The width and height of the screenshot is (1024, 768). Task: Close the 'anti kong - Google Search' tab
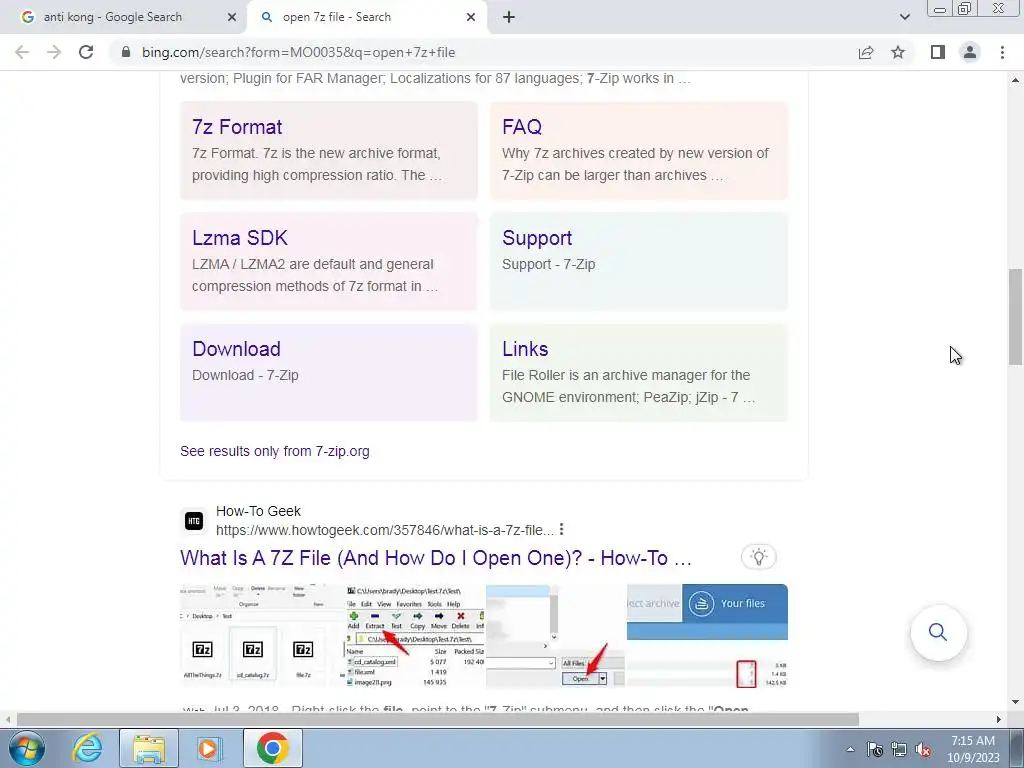[x=232, y=17]
